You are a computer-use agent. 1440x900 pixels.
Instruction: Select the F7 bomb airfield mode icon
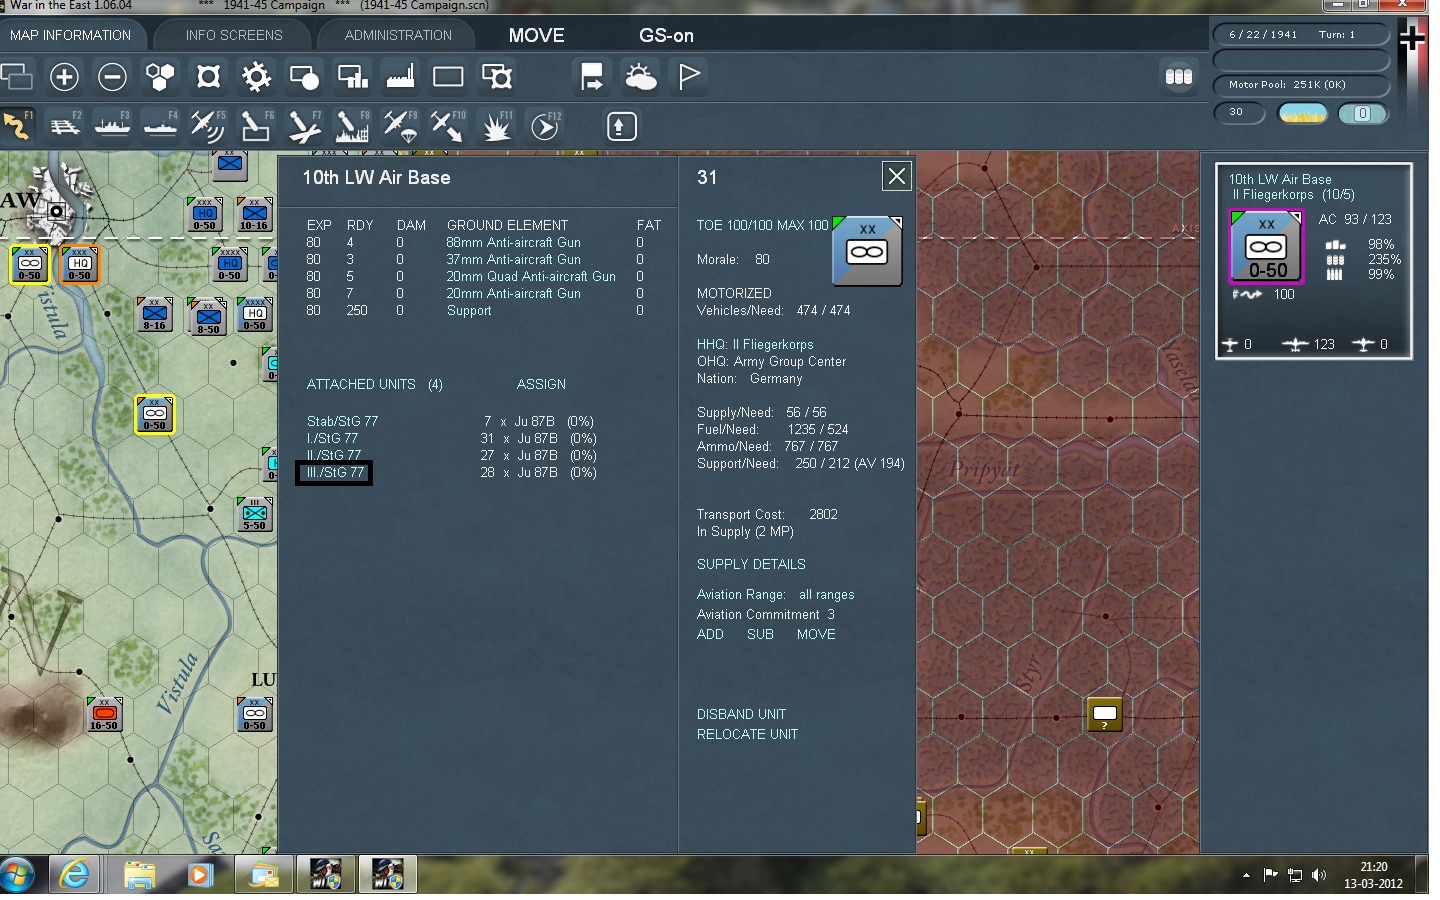pos(304,126)
